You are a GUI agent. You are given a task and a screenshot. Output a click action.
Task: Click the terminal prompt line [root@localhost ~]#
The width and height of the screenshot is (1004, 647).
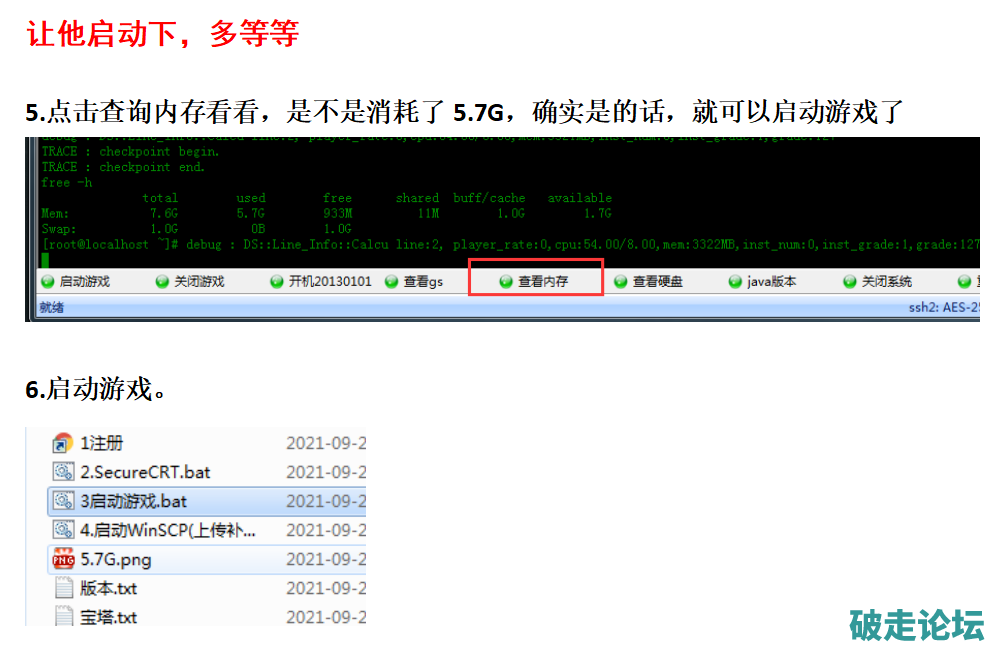pyautogui.click(x=96, y=244)
